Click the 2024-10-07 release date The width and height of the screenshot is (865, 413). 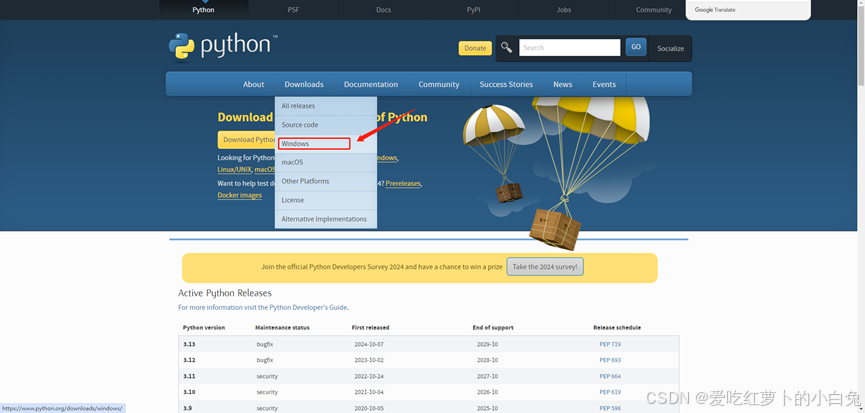tap(369, 344)
